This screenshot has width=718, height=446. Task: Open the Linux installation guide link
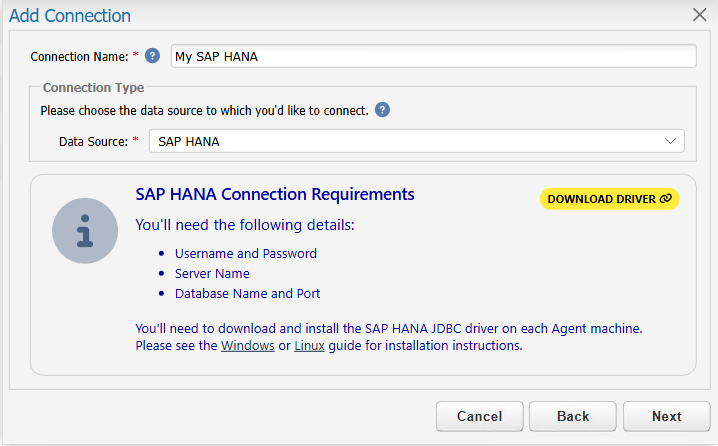(309, 345)
